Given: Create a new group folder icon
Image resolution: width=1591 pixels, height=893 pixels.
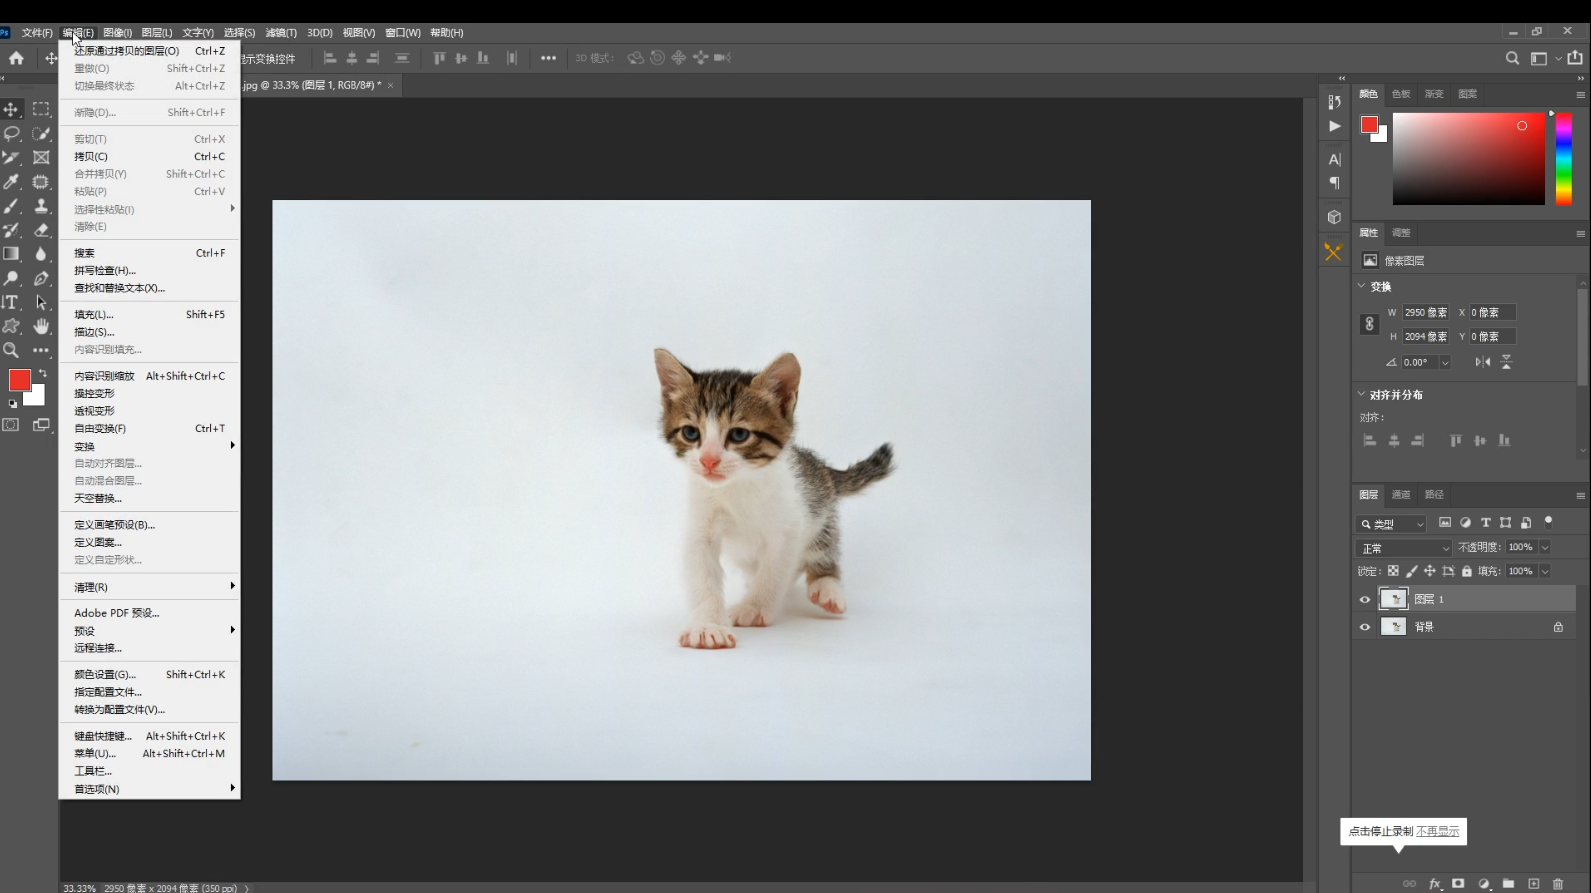Looking at the screenshot, I should pyautogui.click(x=1508, y=884).
